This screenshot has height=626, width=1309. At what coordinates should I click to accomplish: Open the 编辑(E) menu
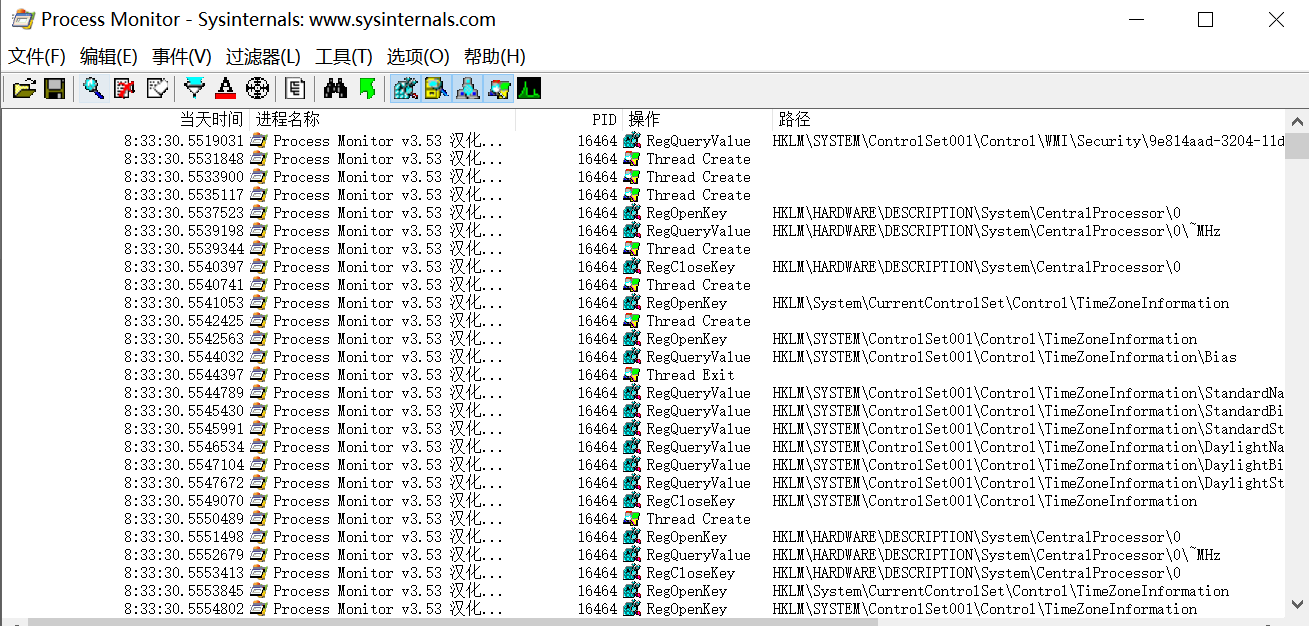109,57
